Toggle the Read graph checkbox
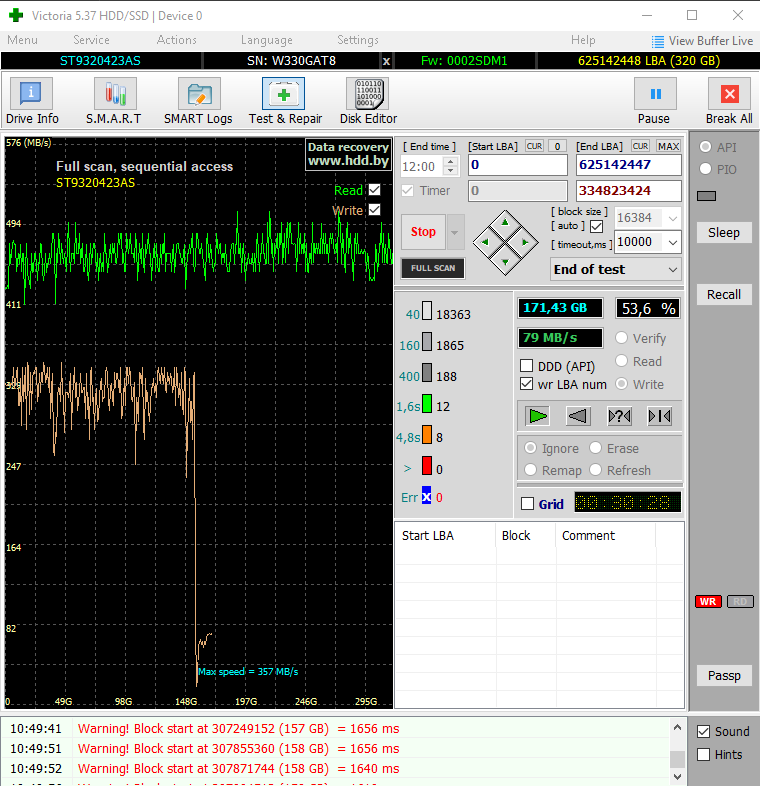This screenshot has width=760, height=786. coord(375,190)
